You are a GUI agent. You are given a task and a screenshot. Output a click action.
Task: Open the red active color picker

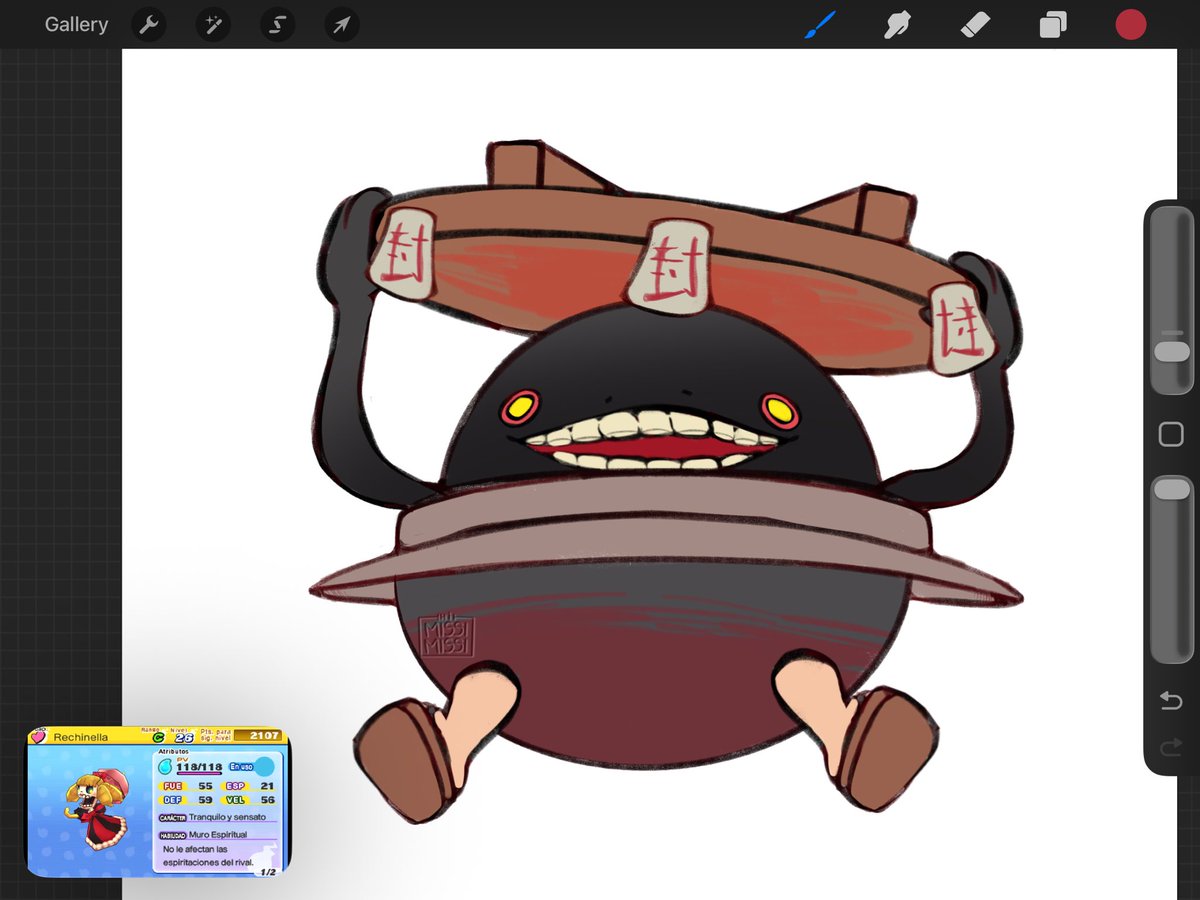[1130, 25]
